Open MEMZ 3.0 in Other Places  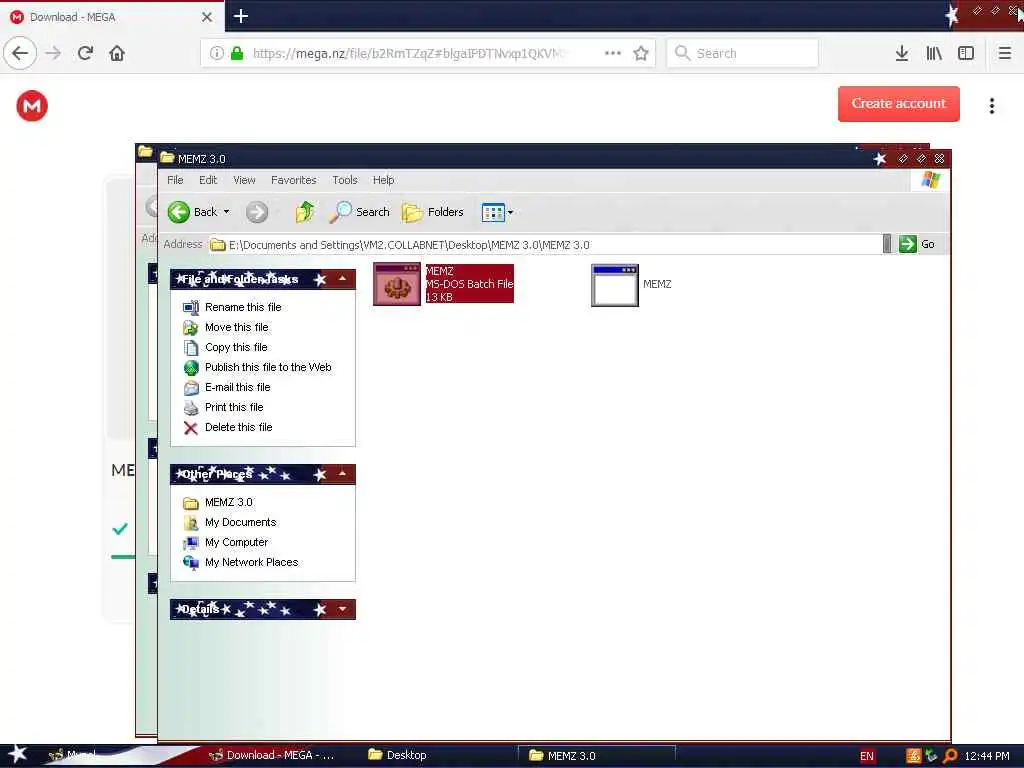coord(229,502)
